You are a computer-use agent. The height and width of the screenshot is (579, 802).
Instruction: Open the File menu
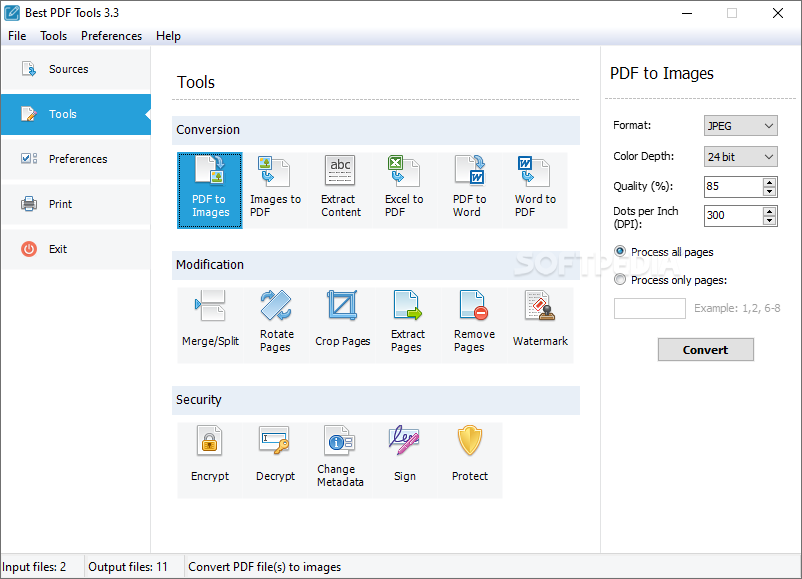17,36
